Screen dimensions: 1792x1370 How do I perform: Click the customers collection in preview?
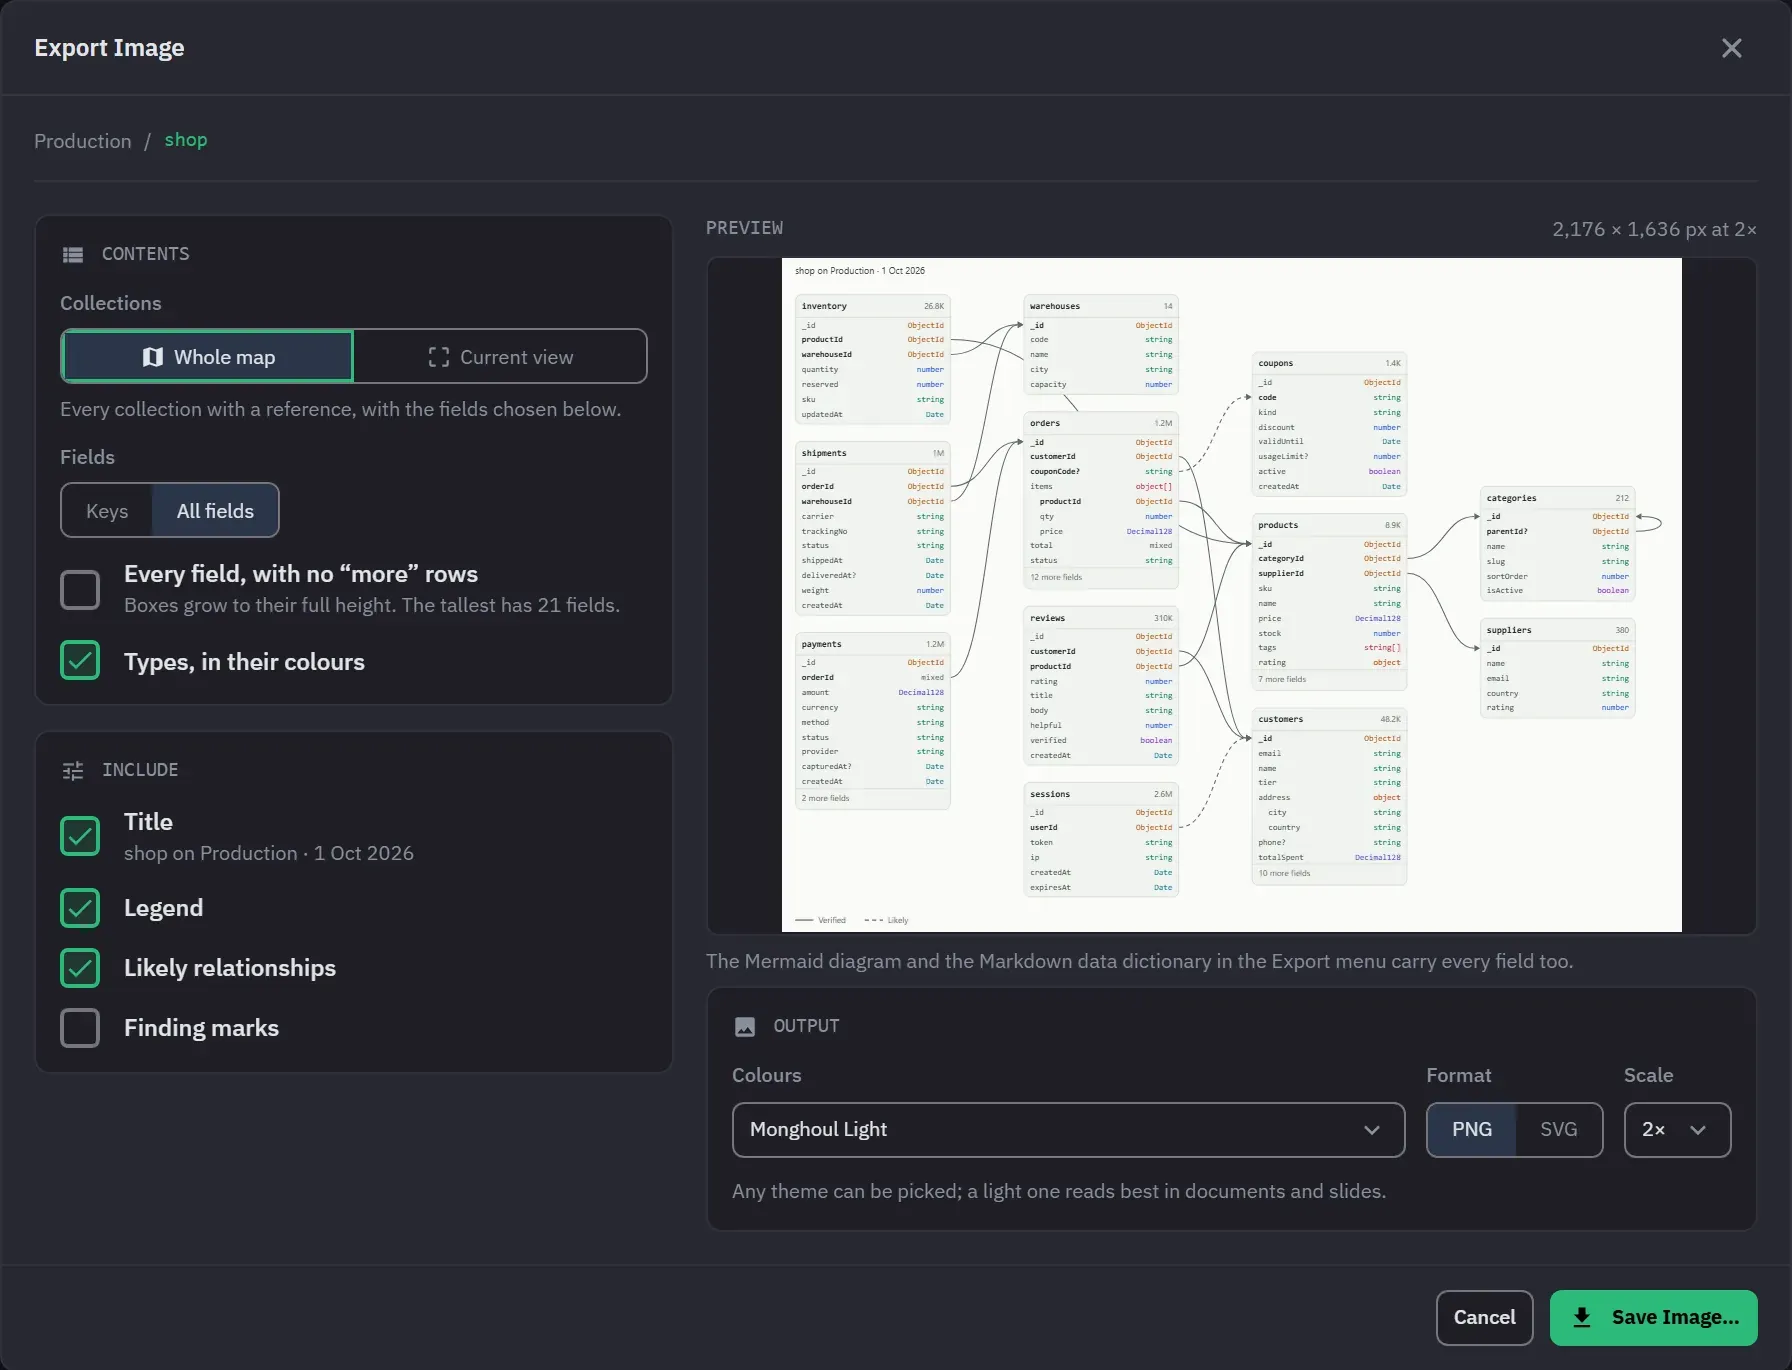coord(1330,797)
